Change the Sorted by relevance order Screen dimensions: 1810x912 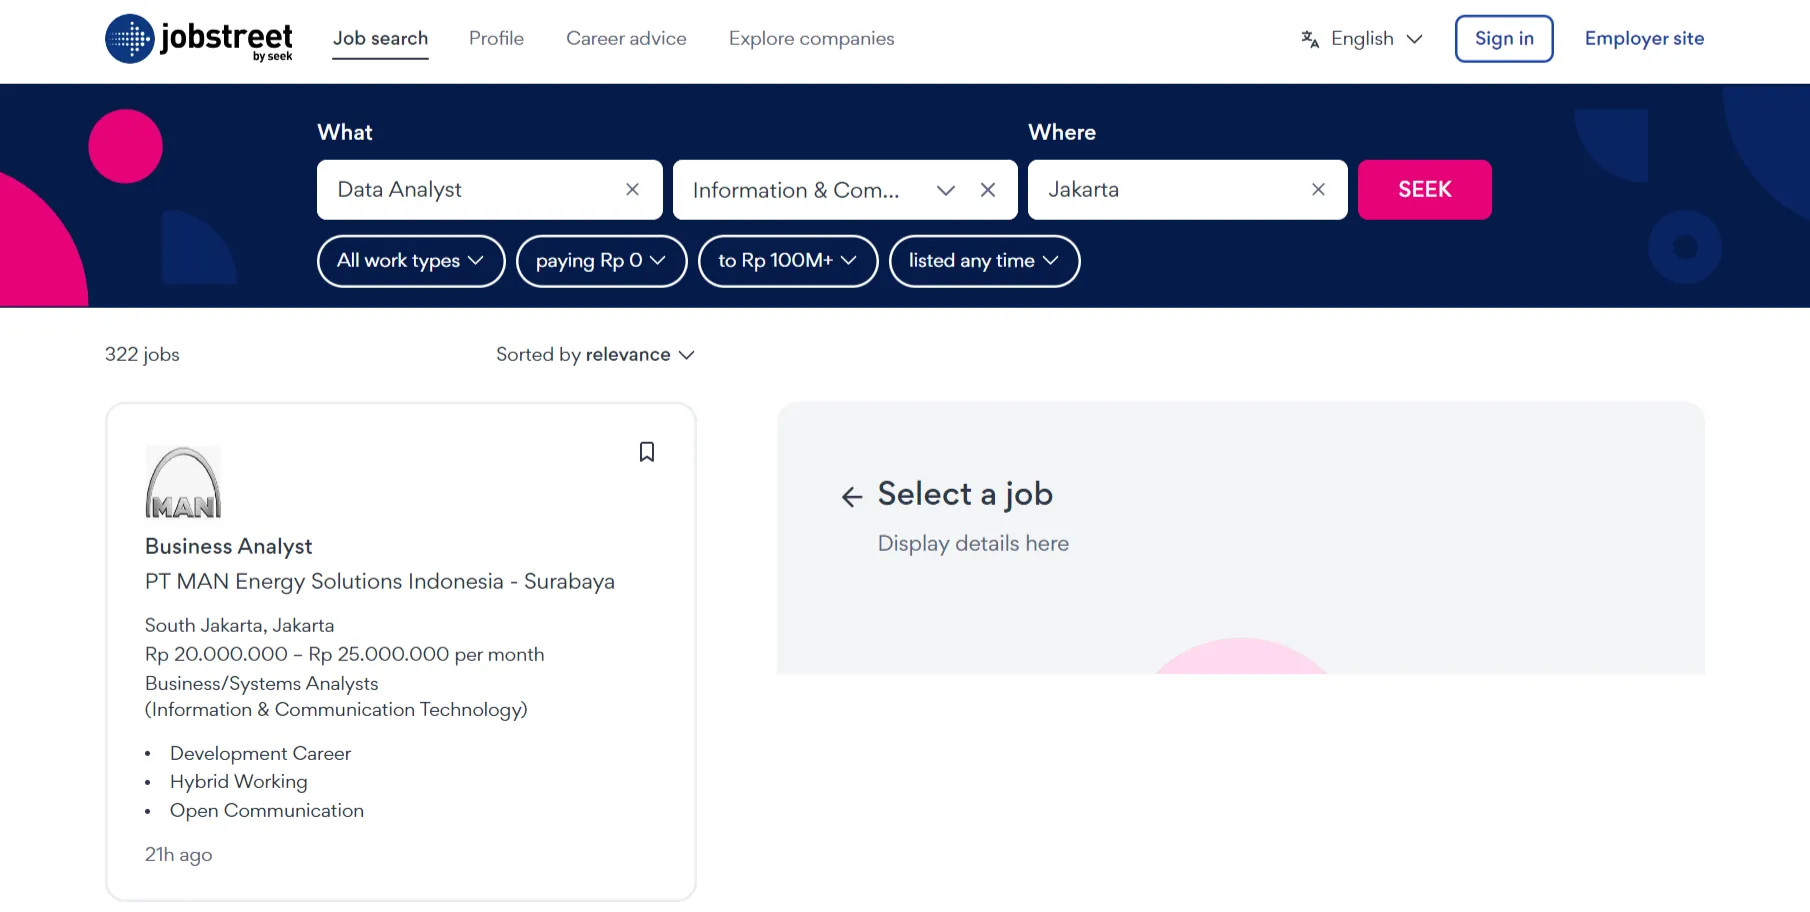click(x=595, y=355)
